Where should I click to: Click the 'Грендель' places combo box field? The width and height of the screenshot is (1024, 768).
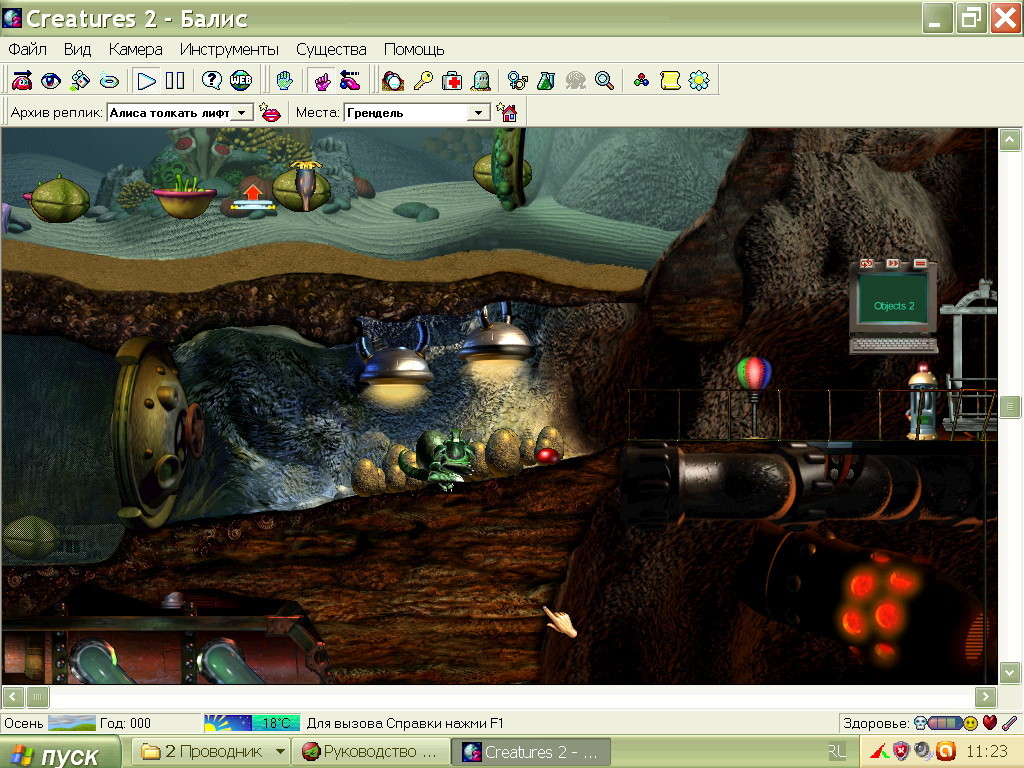(x=417, y=113)
